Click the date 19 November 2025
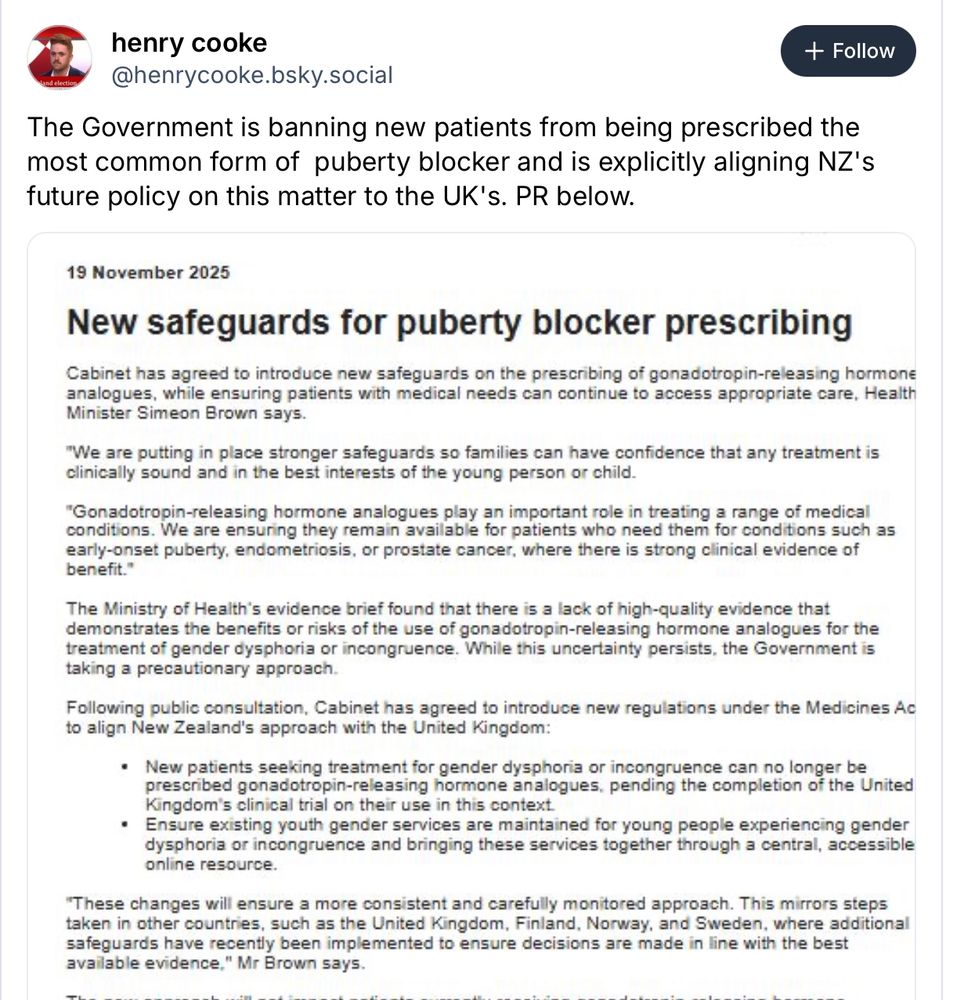The width and height of the screenshot is (964, 1000). tap(146, 272)
